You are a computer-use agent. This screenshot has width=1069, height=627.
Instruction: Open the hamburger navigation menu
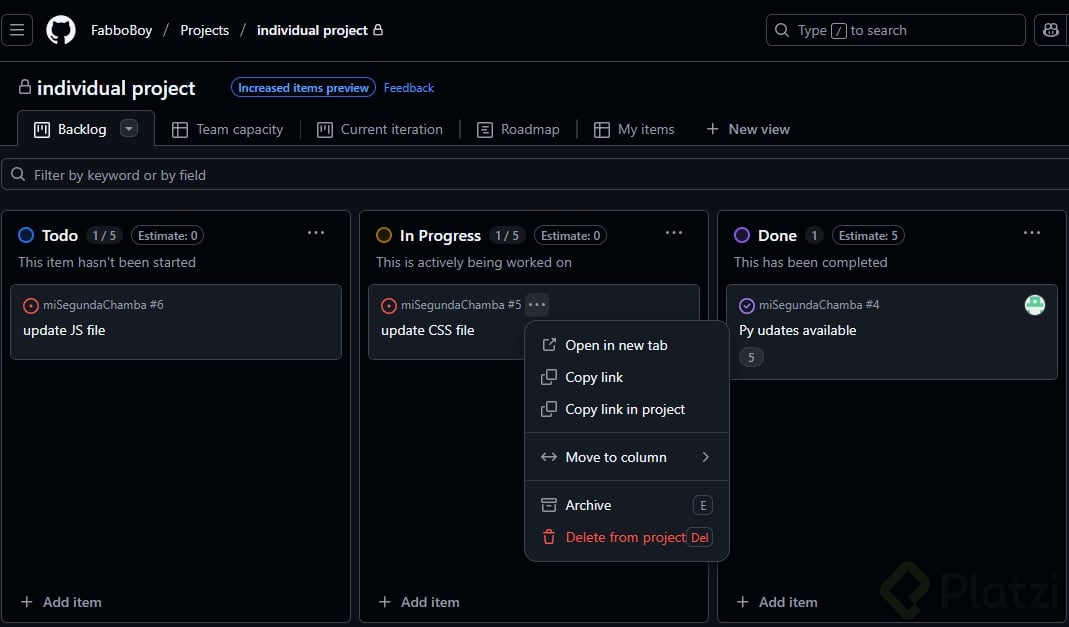18,30
